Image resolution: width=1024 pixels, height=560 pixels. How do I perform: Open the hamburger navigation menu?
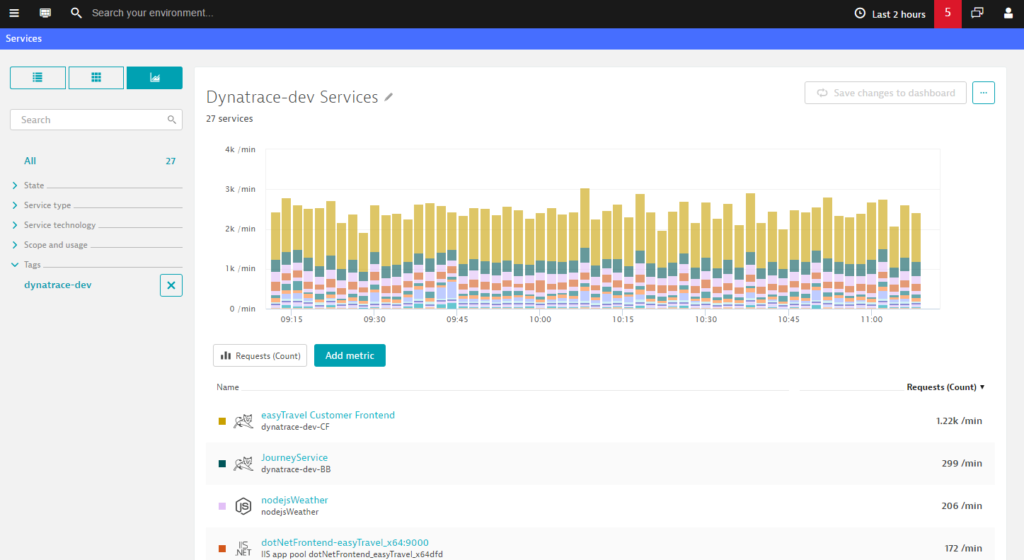[x=14, y=13]
